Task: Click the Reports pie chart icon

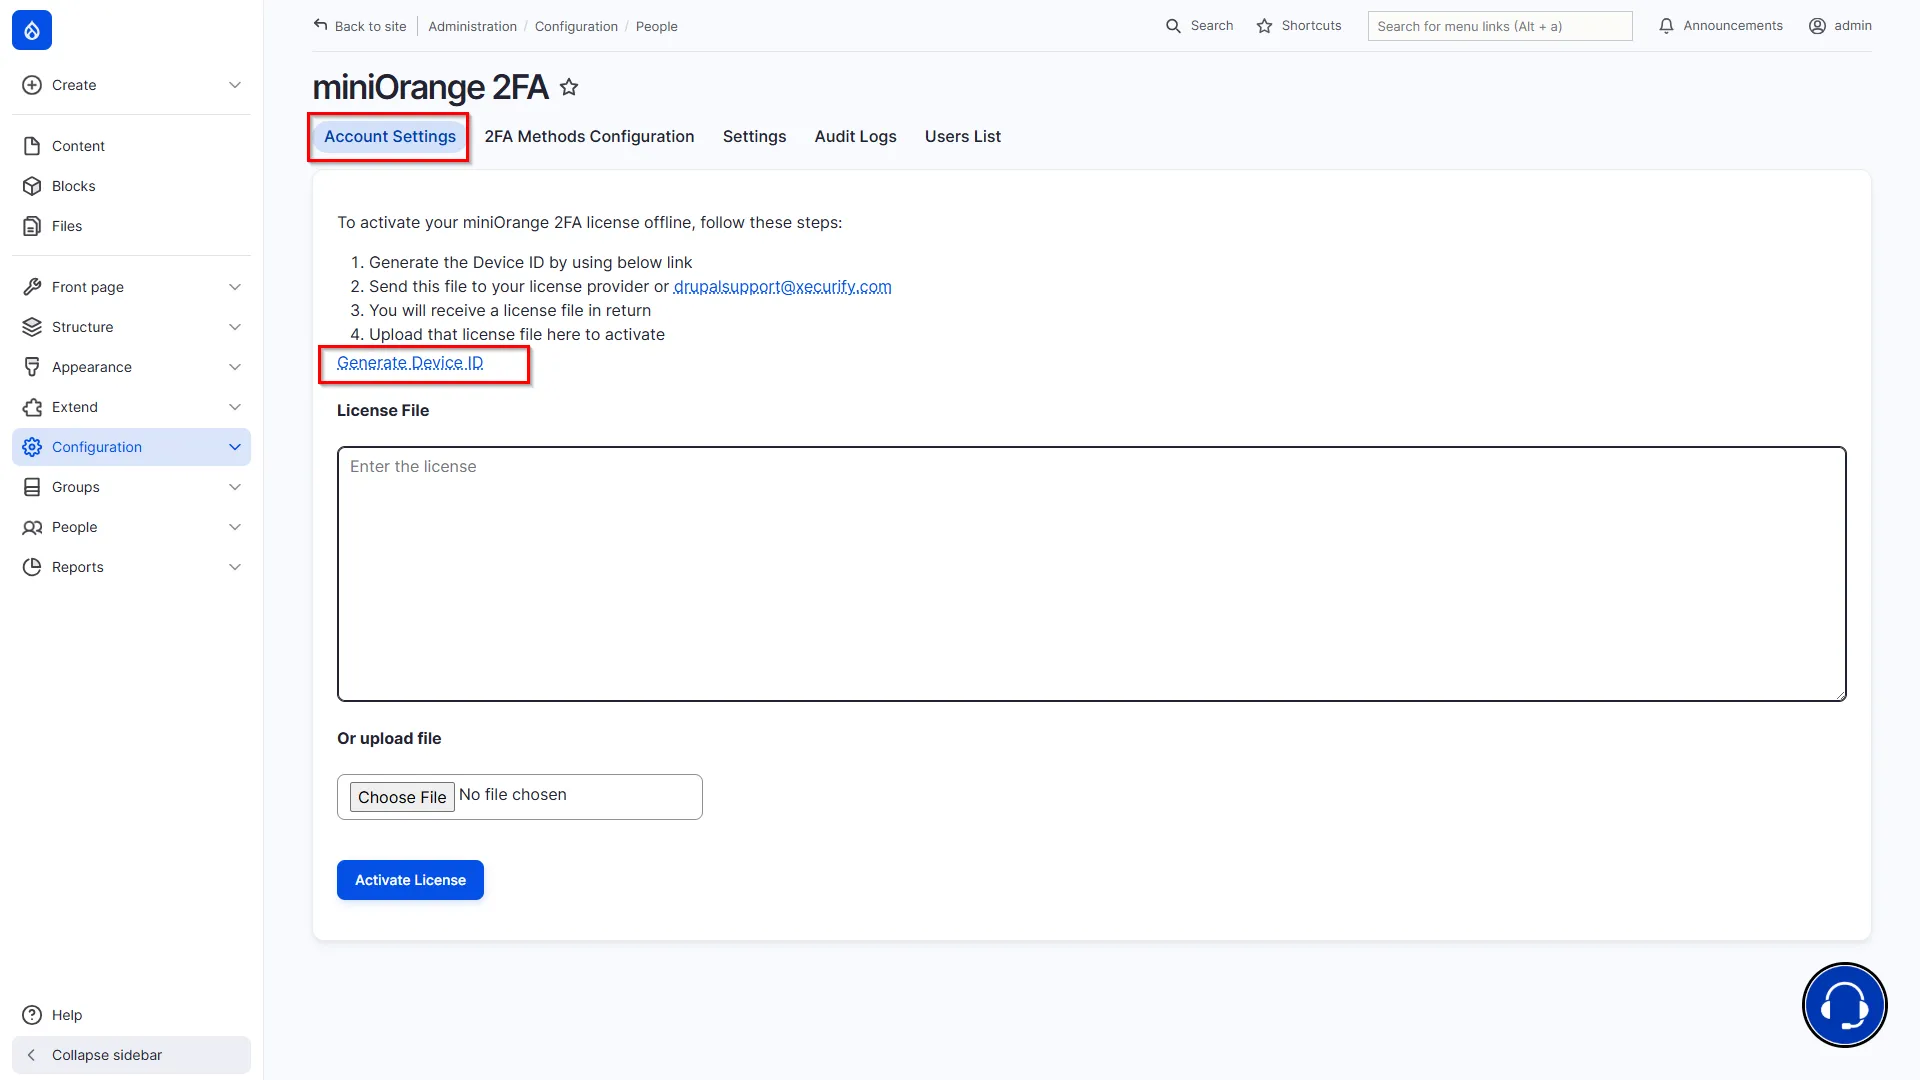Action: [32, 567]
